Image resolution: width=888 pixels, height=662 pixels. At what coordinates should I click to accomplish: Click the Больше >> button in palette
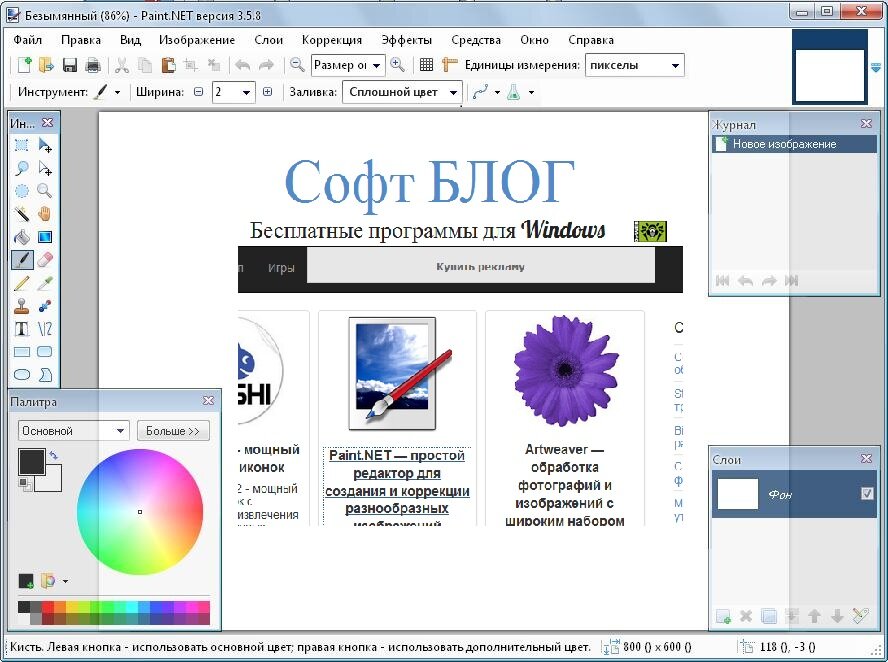173,431
